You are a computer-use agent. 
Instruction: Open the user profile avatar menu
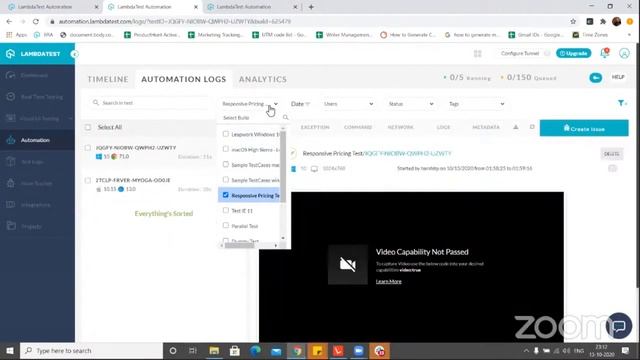tap(624, 53)
